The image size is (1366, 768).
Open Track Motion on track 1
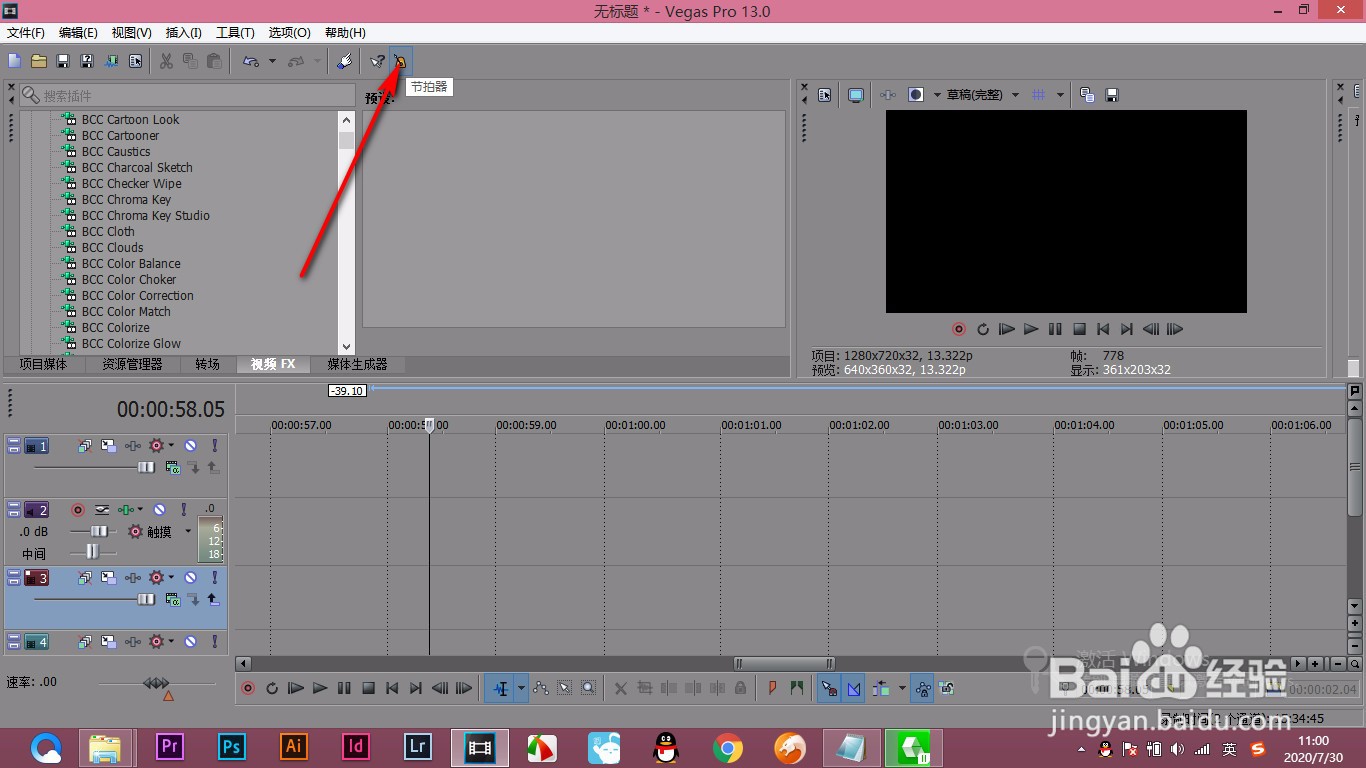(x=109, y=445)
